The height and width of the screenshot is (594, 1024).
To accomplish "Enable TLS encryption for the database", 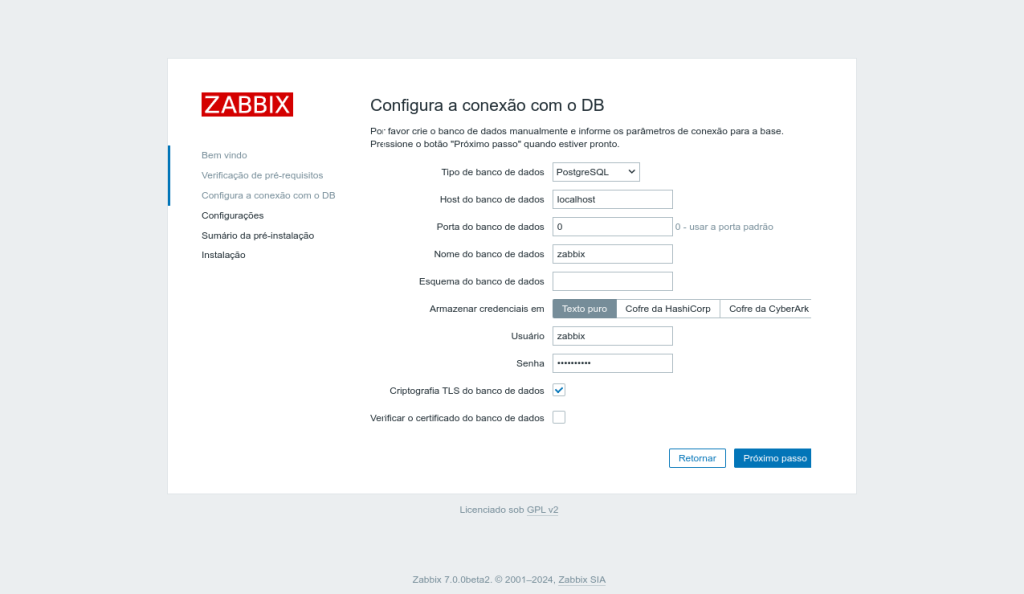I will point(559,390).
